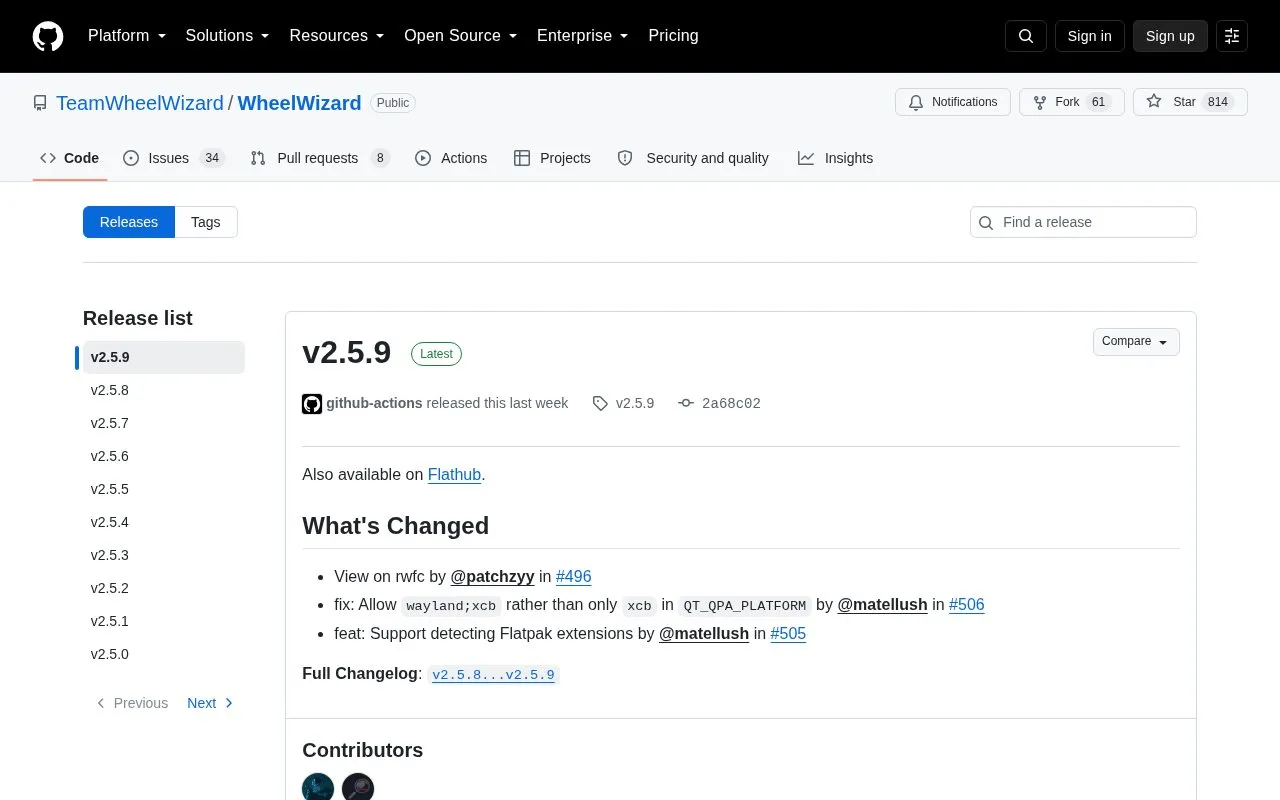
Task: Expand the Resources menu
Action: [337, 36]
